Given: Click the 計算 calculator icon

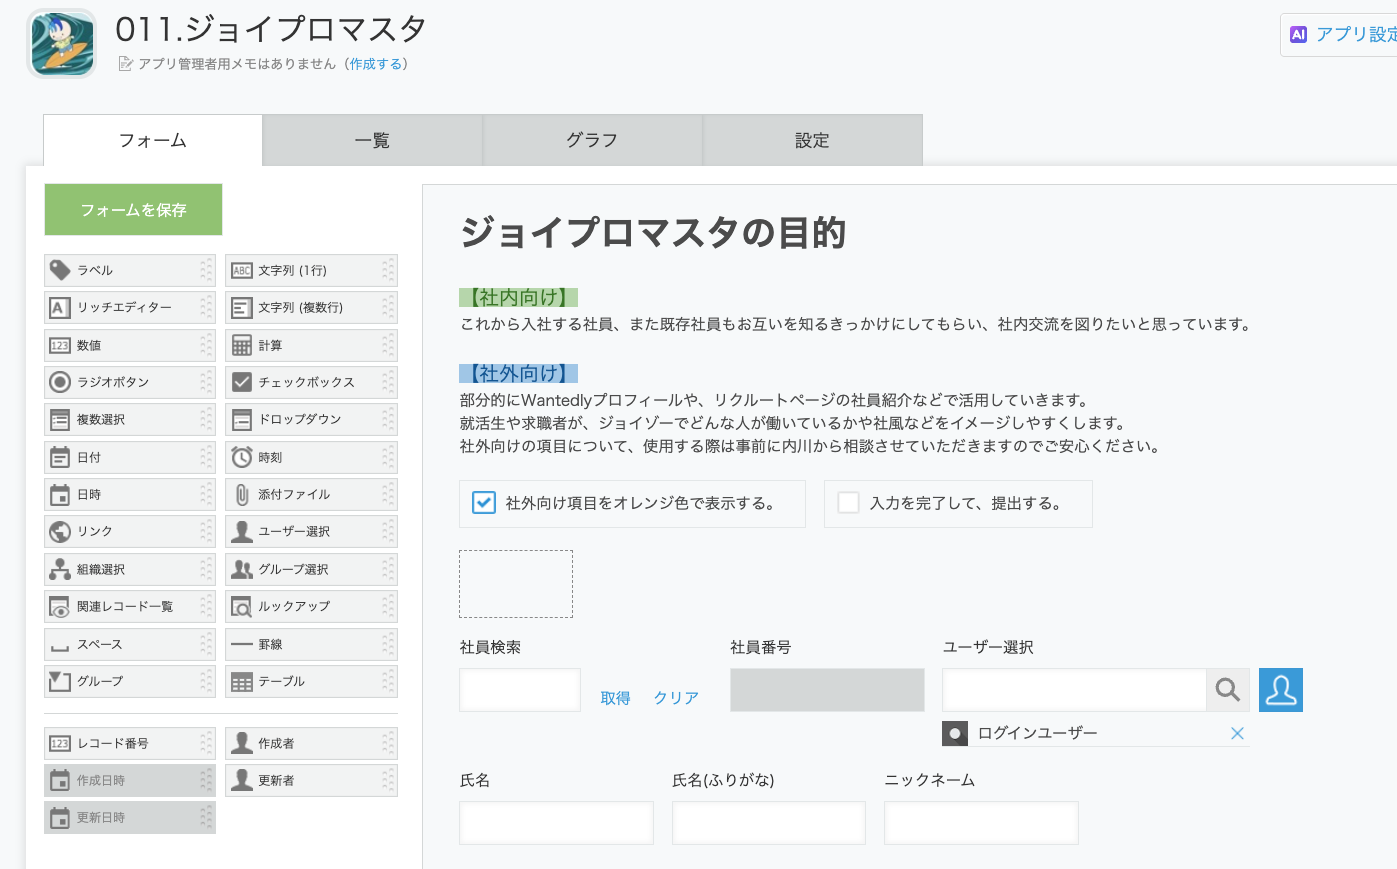Looking at the screenshot, I should 241,345.
